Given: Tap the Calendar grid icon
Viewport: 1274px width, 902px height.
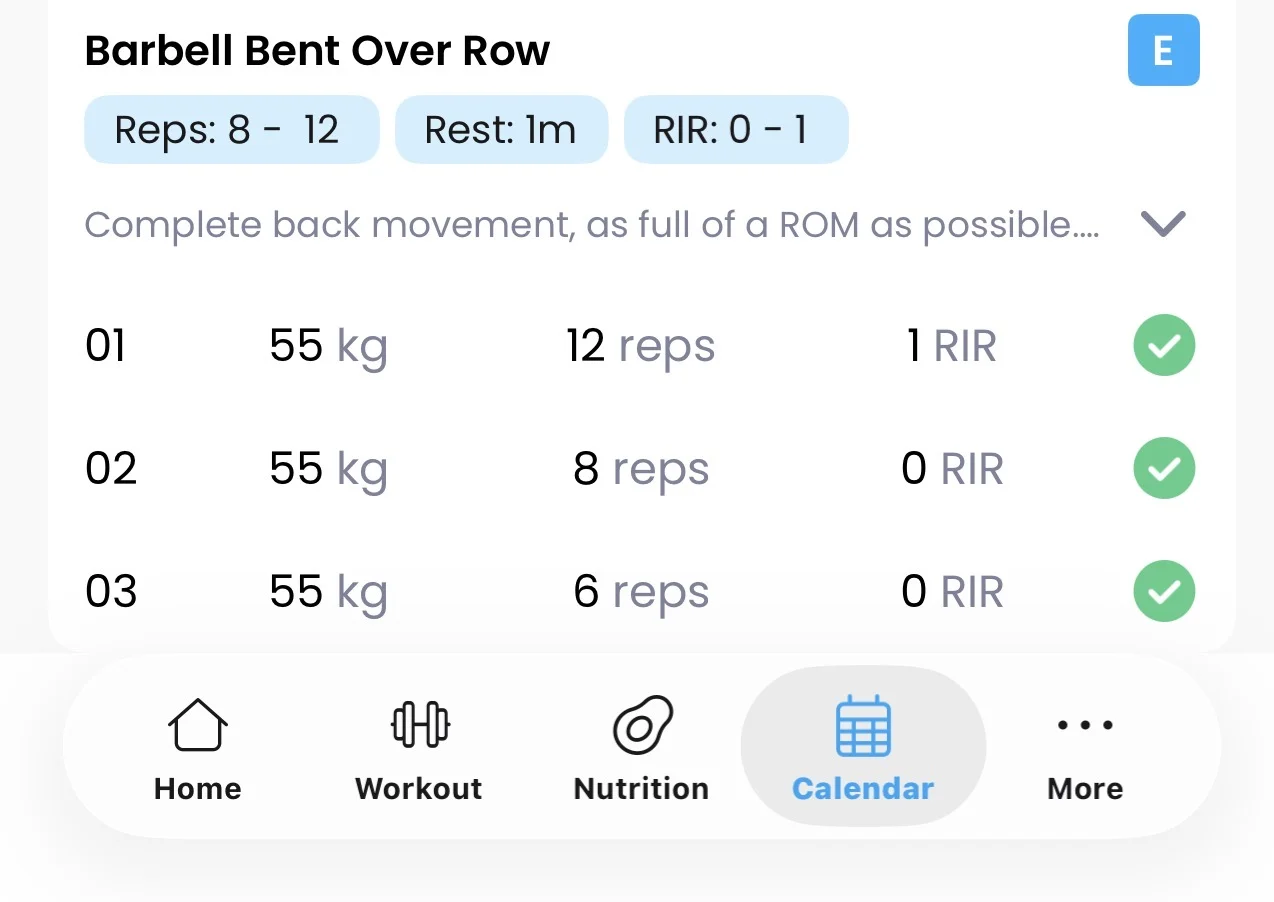Looking at the screenshot, I should click(863, 726).
